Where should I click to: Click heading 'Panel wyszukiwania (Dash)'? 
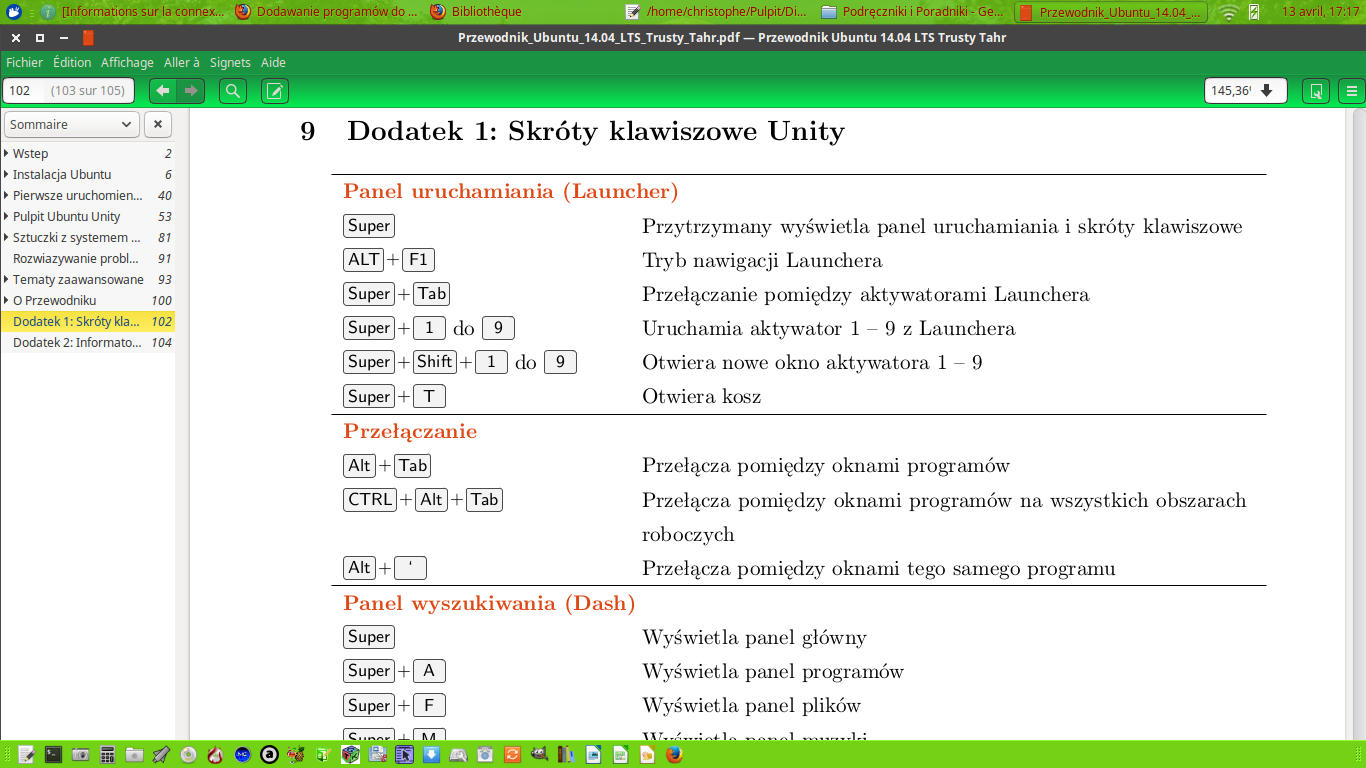(x=489, y=603)
